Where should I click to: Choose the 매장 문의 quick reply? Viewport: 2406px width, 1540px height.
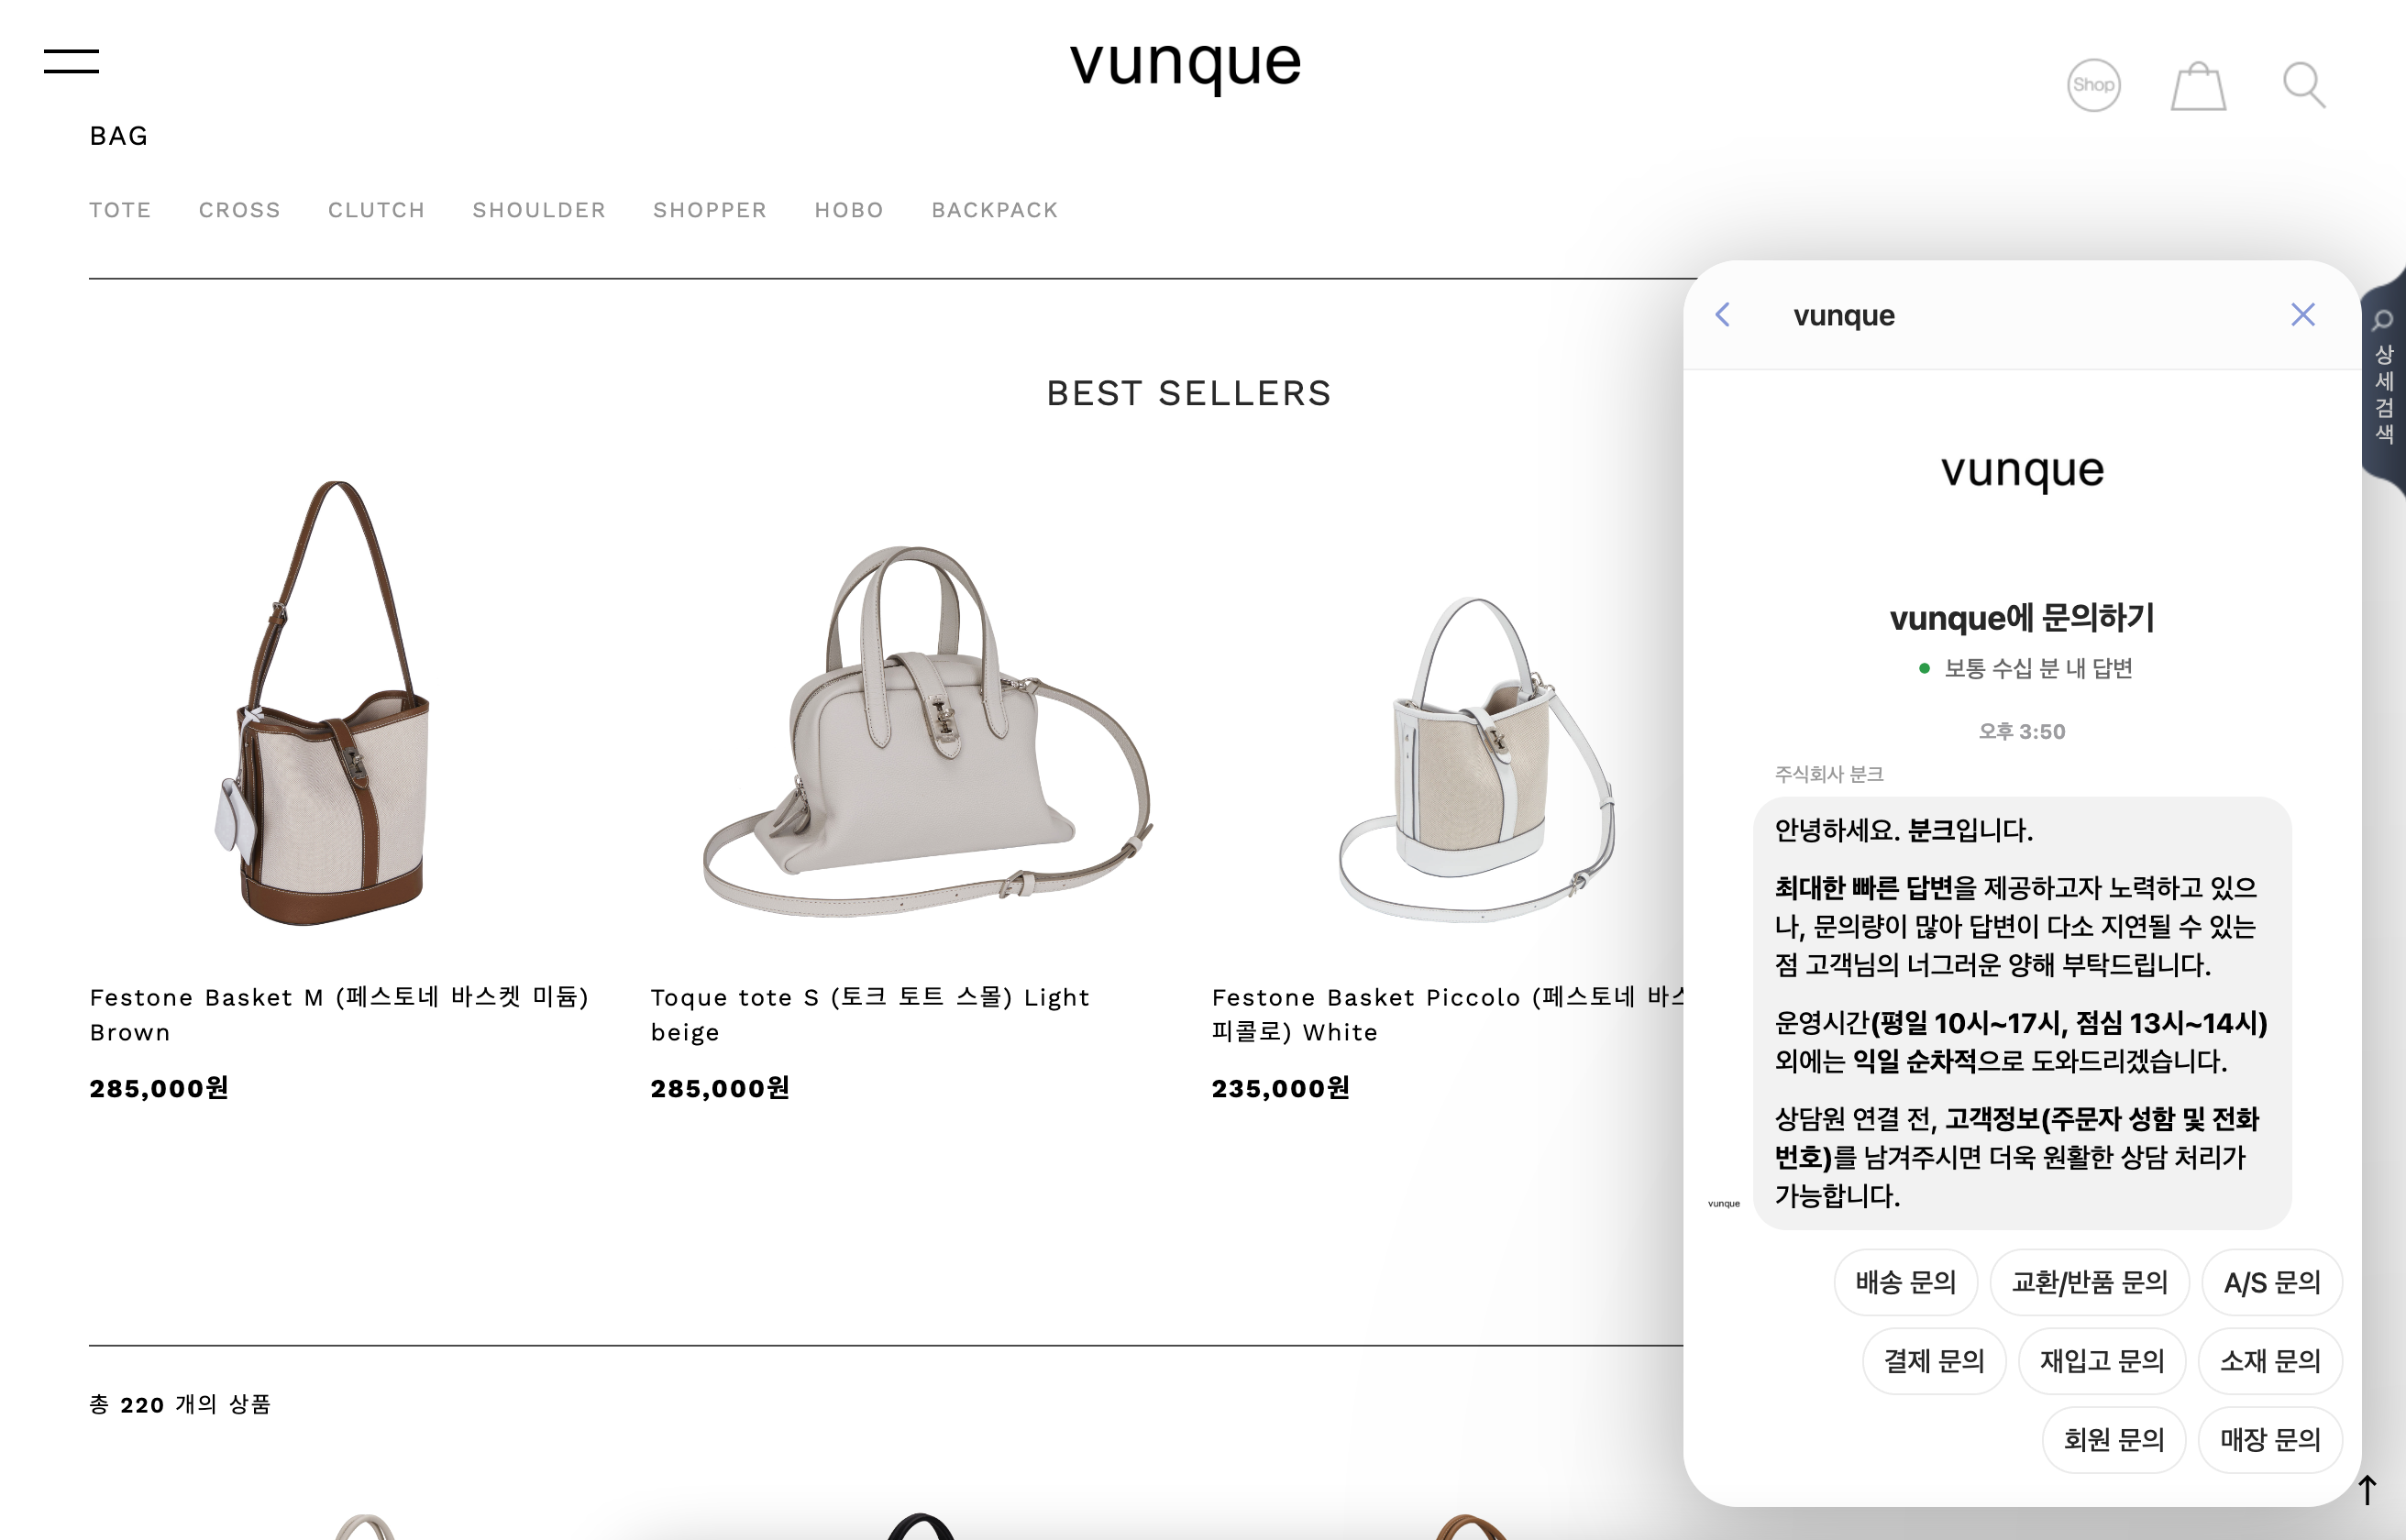pyautogui.click(x=2270, y=1440)
